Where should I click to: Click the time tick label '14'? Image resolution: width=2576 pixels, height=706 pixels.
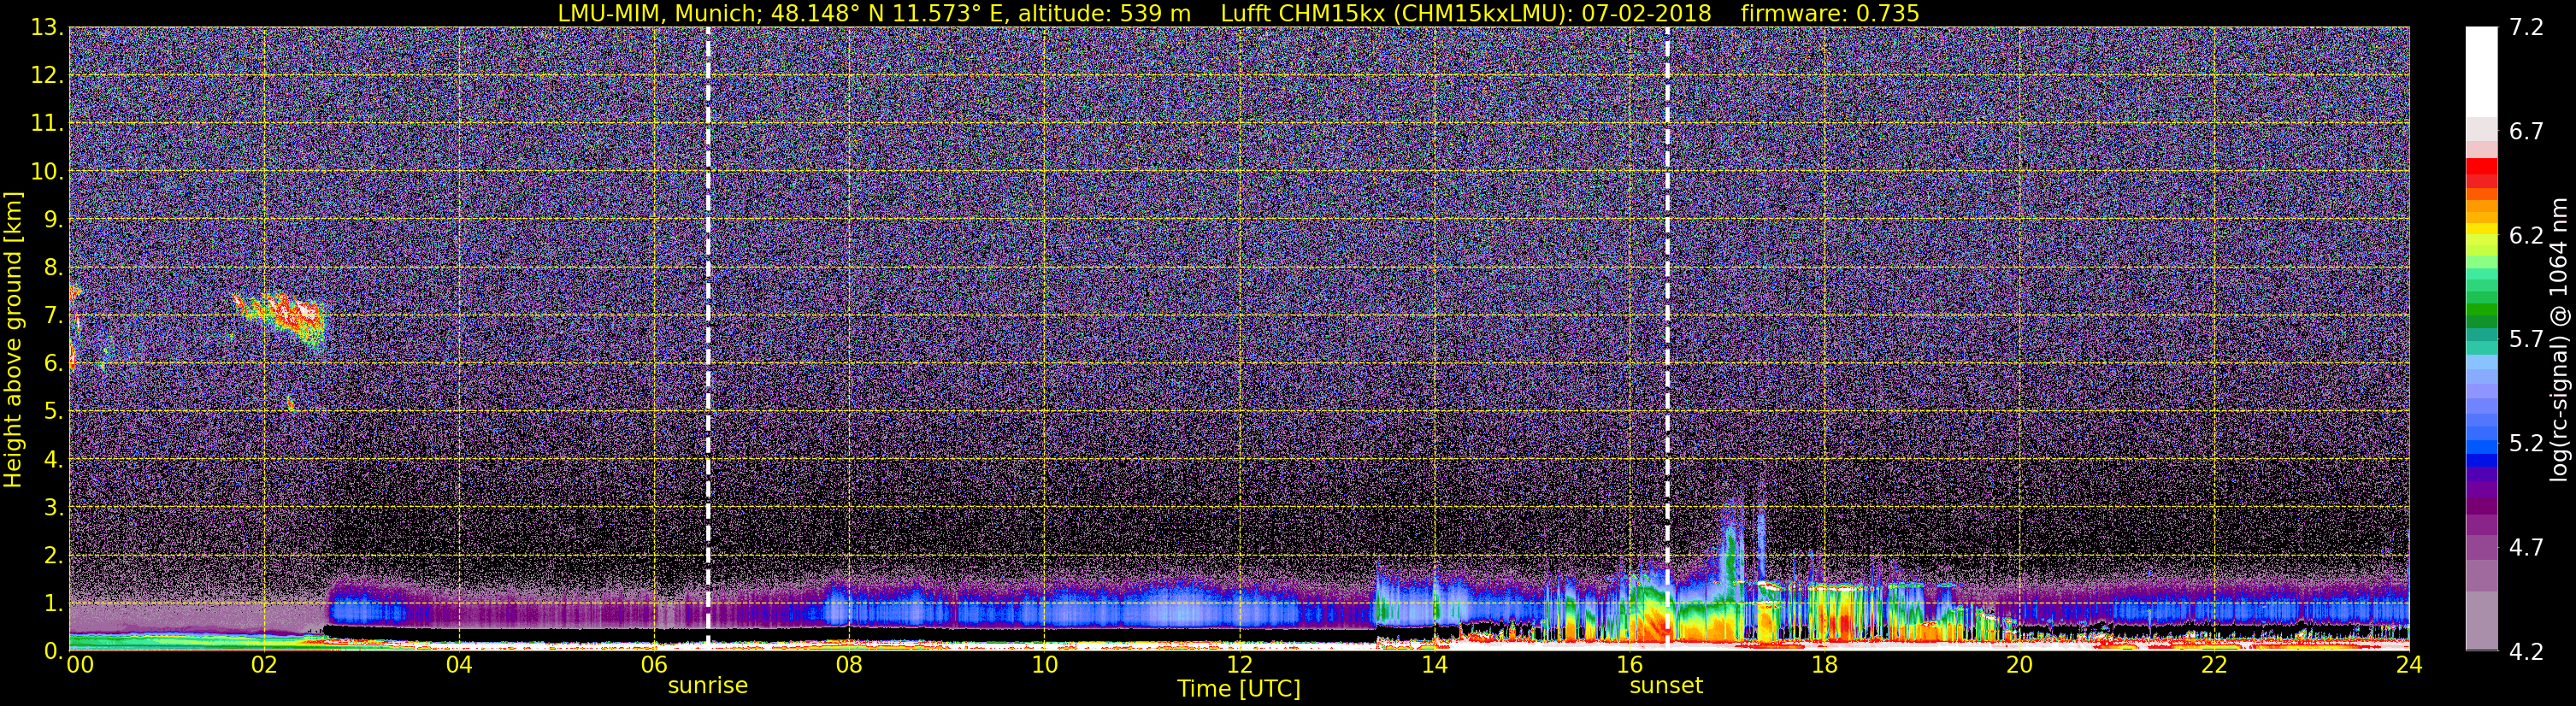point(1434,665)
